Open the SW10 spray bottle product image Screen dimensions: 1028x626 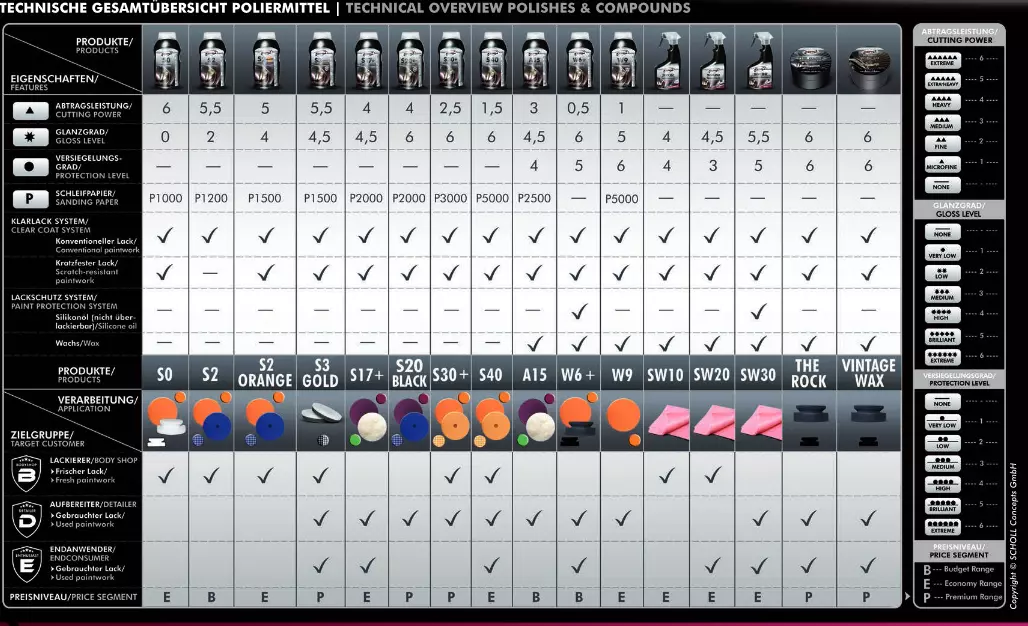[667, 60]
